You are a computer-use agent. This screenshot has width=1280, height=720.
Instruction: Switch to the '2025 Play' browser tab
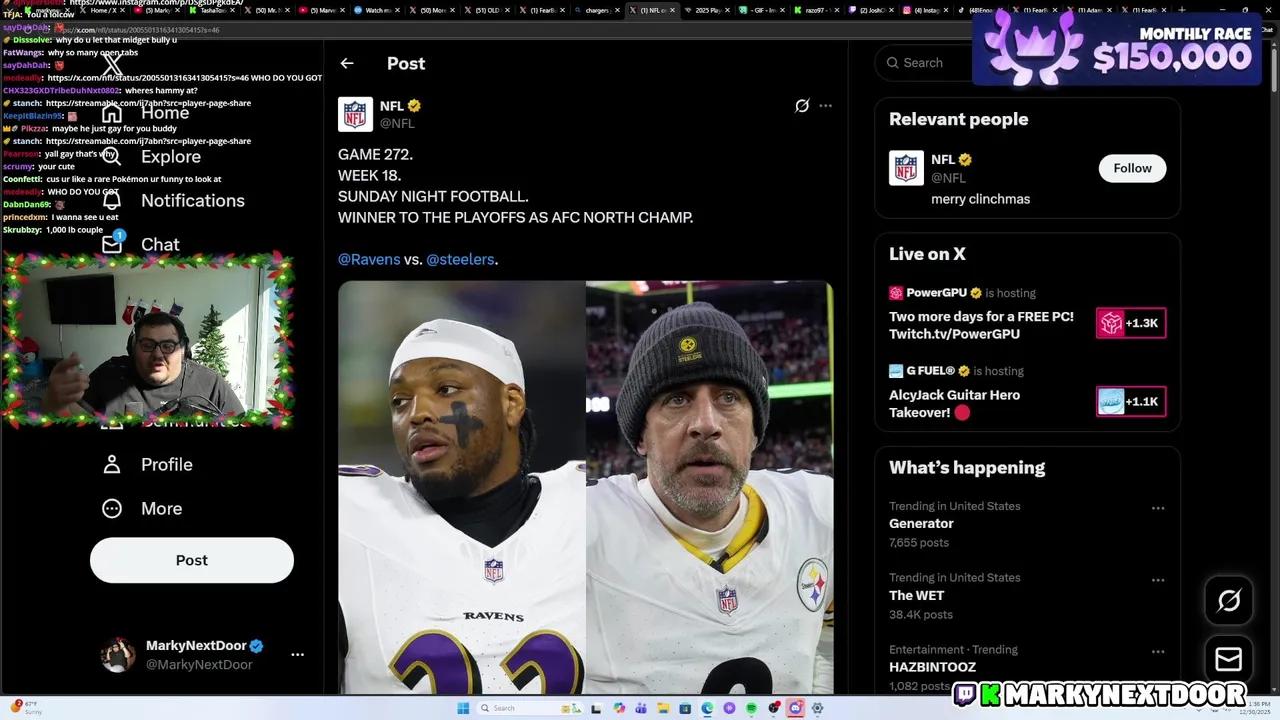pos(708,10)
